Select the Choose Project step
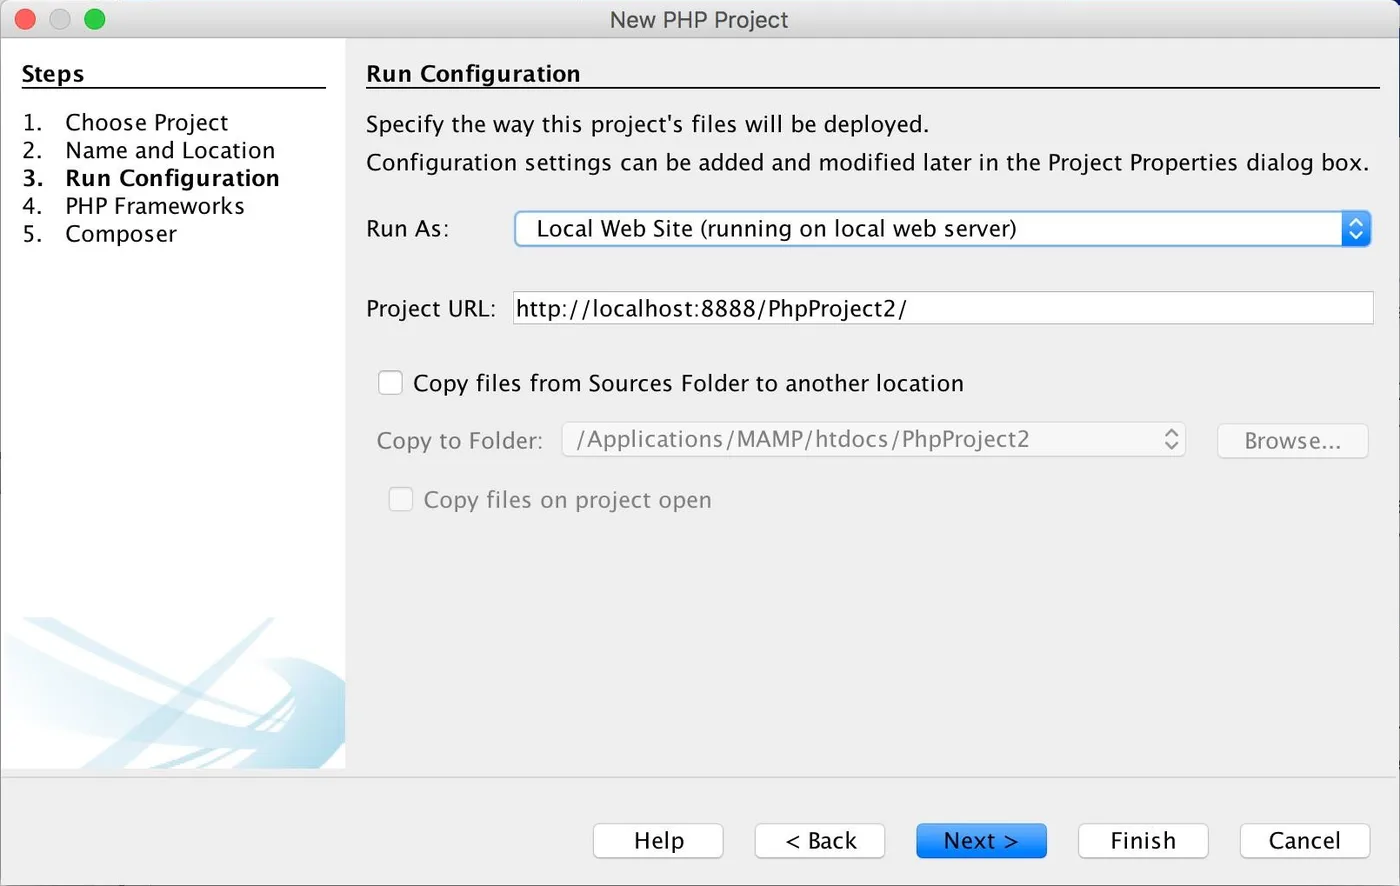The width and height of the screenshot is (1400, 886). (x=146, y=122)
